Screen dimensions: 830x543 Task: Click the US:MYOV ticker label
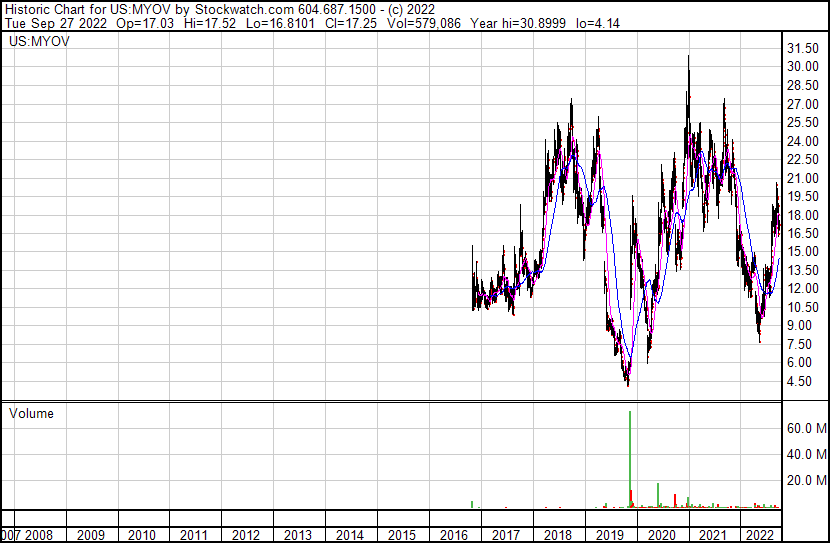pyautogui.click(x=38, y=41)
